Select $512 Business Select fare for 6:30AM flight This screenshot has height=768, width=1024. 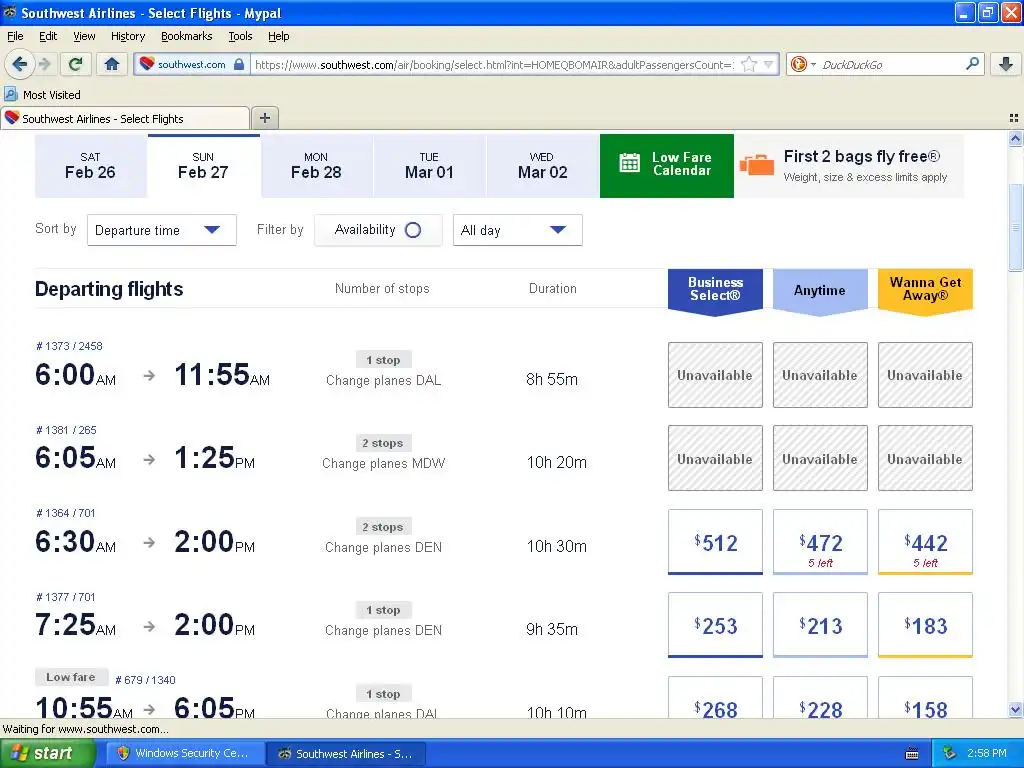[715, 542]
